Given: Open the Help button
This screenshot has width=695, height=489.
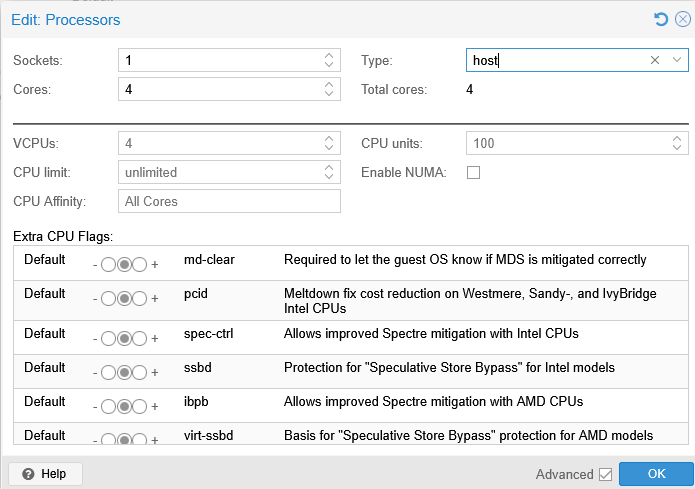Looking at the screenshot, I should click(45, 474).
